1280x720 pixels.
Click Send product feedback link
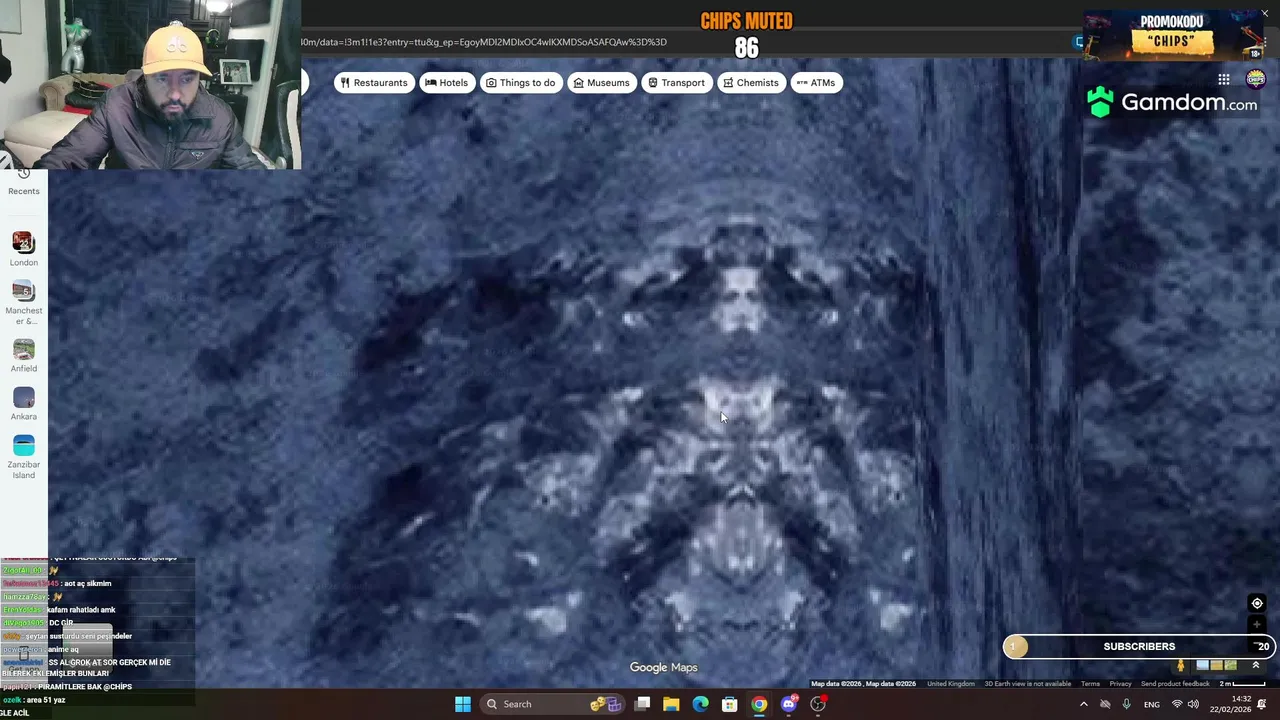1175,684
